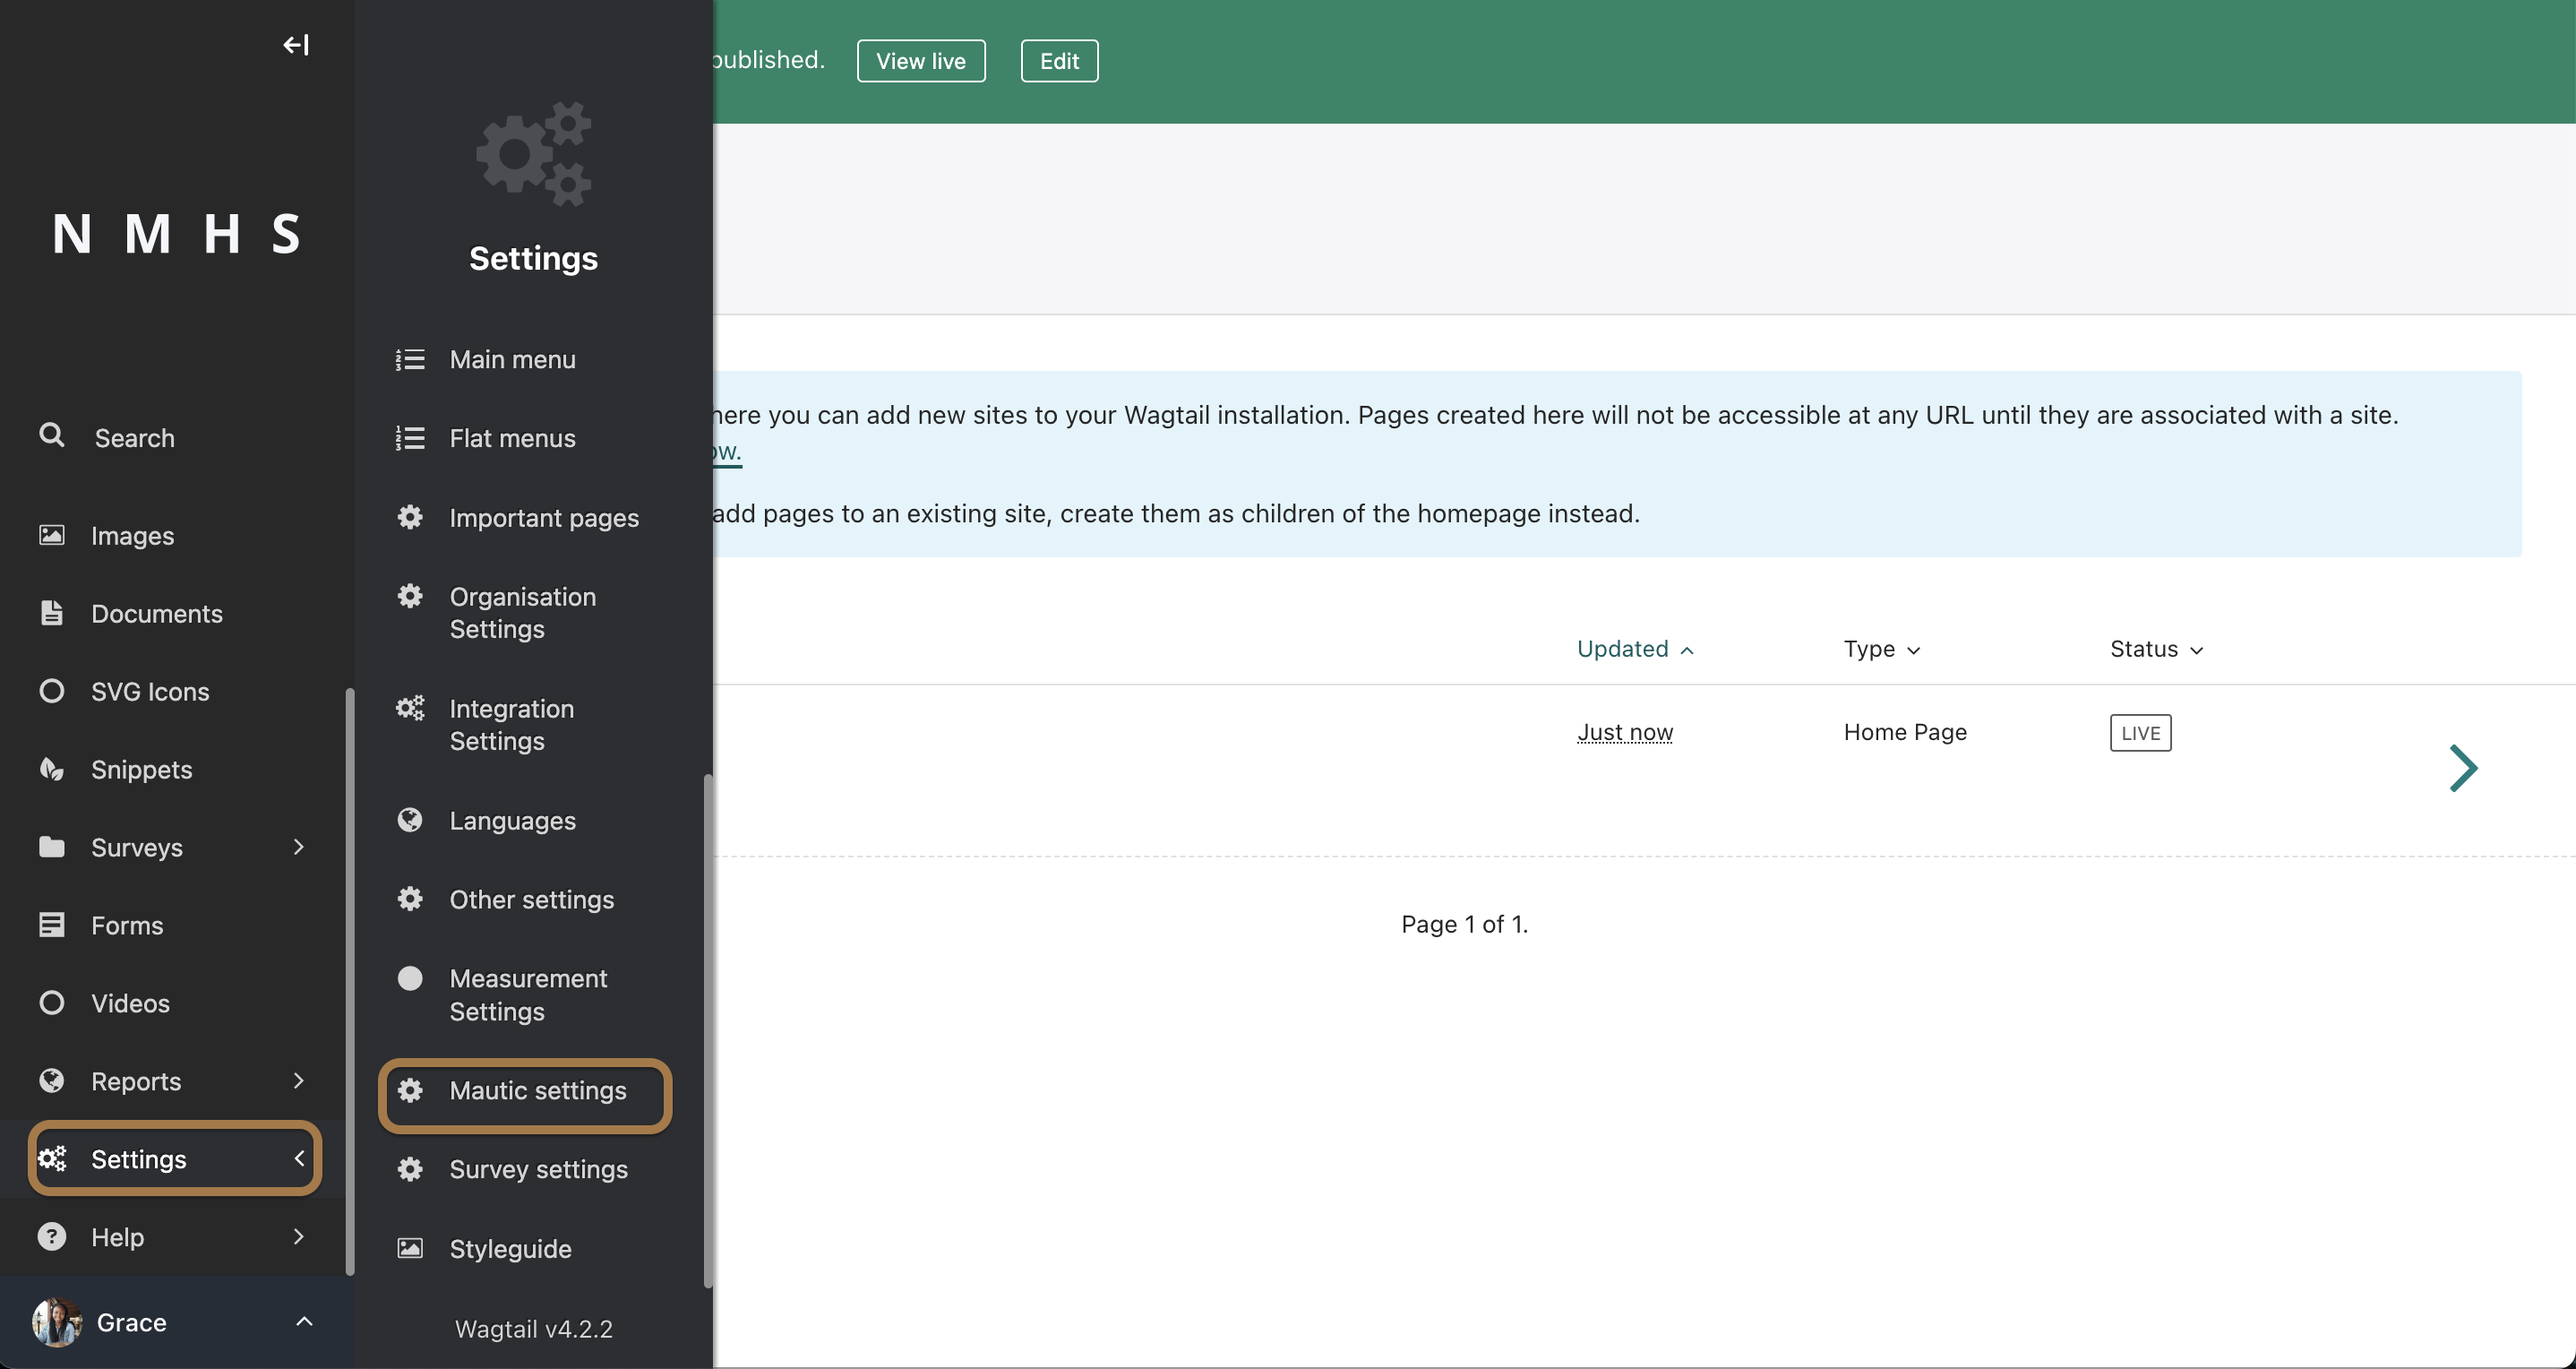Filter pages by Type column

click(1881, 648)
